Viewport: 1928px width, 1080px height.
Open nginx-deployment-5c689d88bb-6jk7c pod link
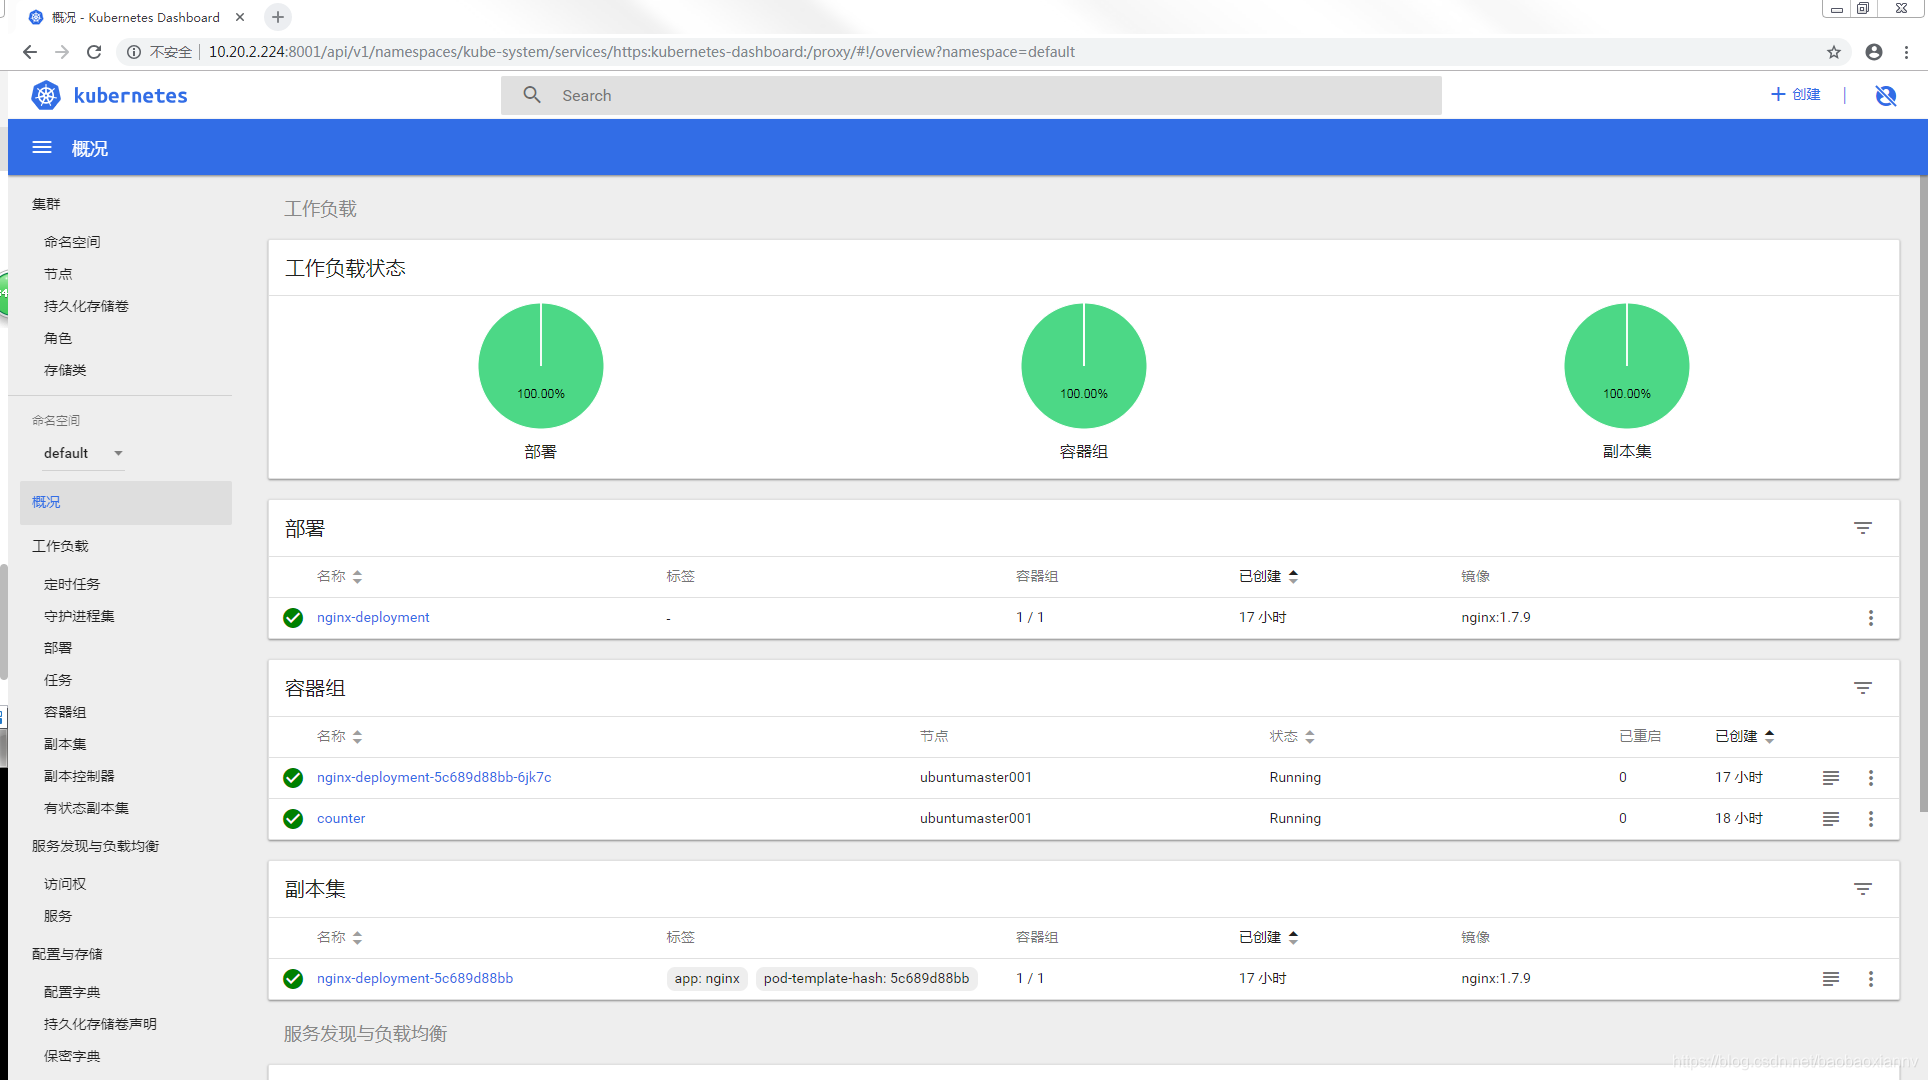[434, 778]
